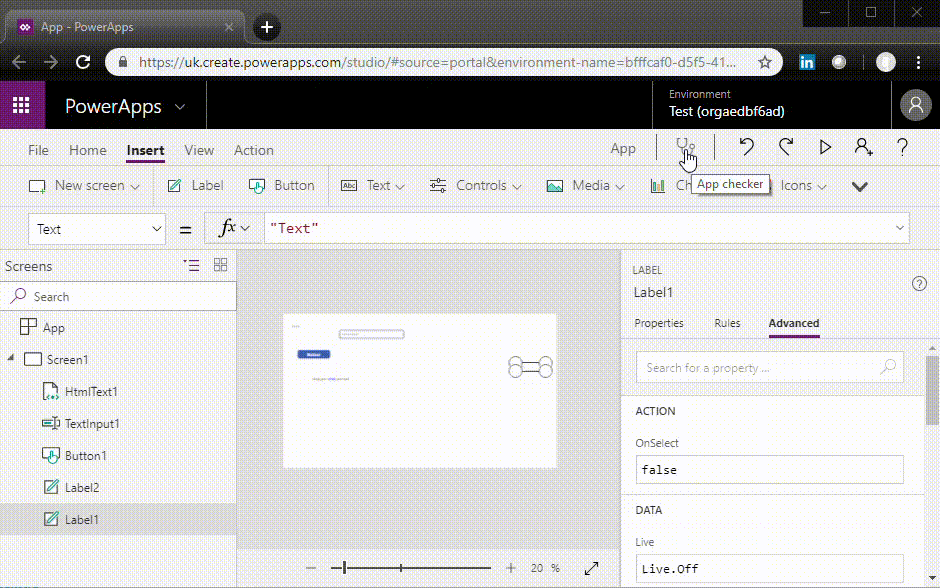Select the App item in tree
The width and height of the screenshot is (940, 588).
118,327
